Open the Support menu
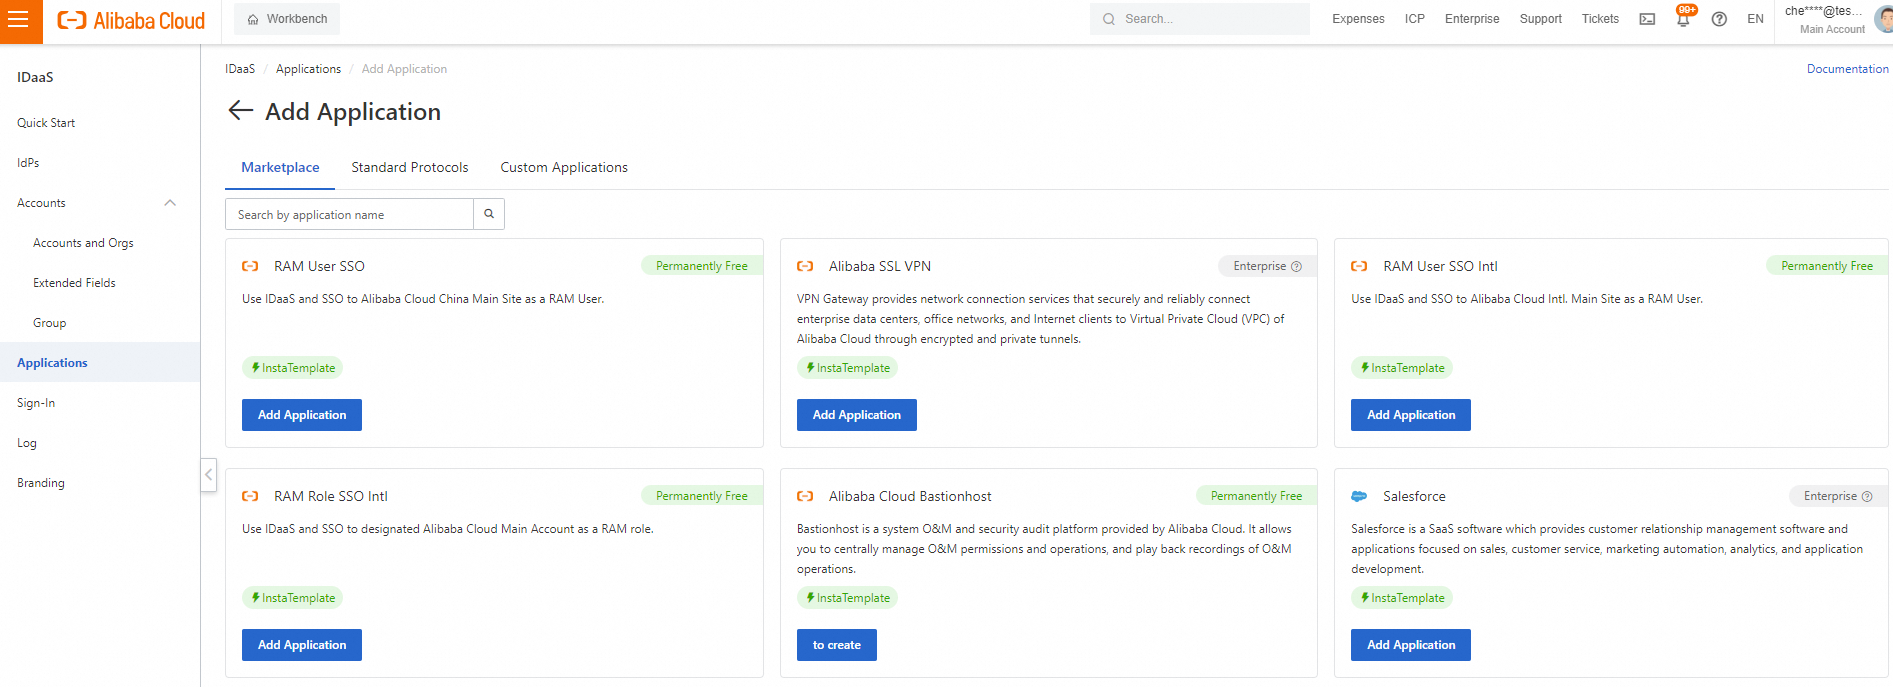The image size is (1893, 687). coord(1540,19)
